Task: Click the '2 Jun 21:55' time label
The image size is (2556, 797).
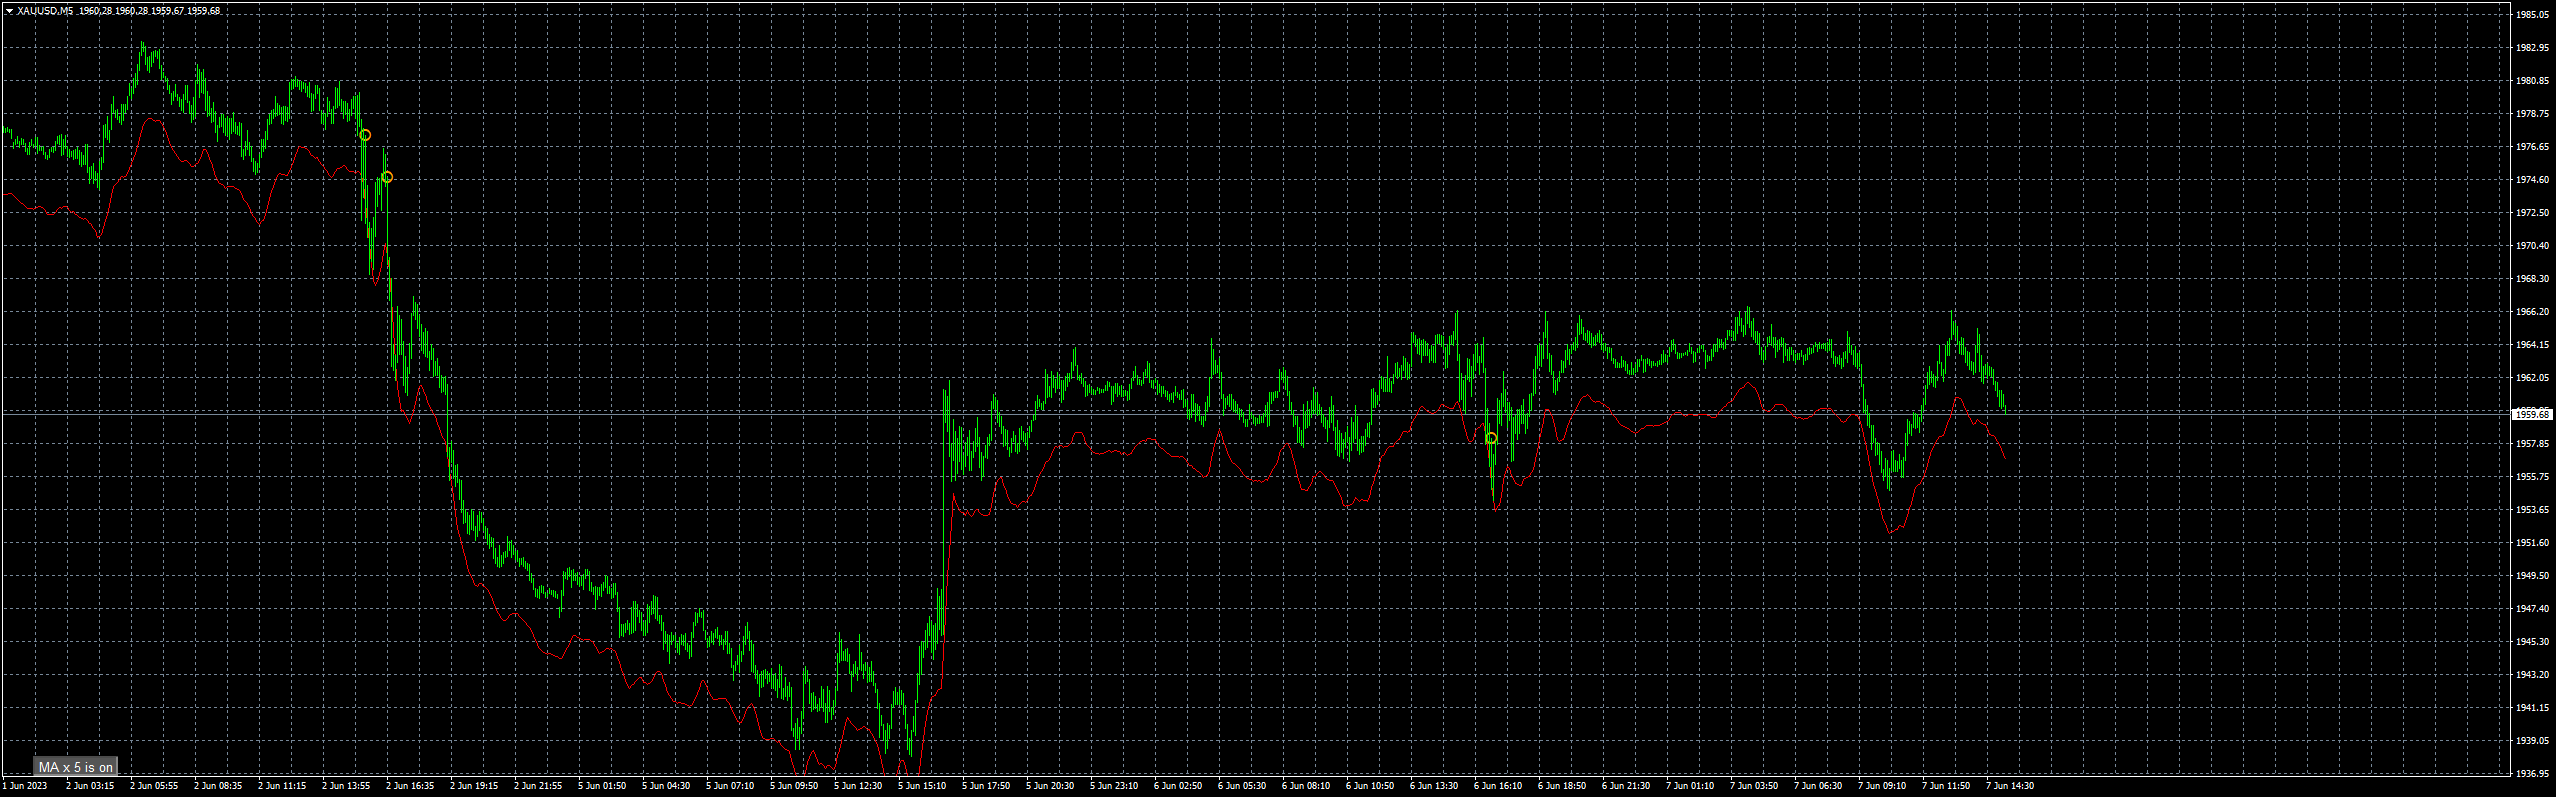Action: (x=538, y=786)
